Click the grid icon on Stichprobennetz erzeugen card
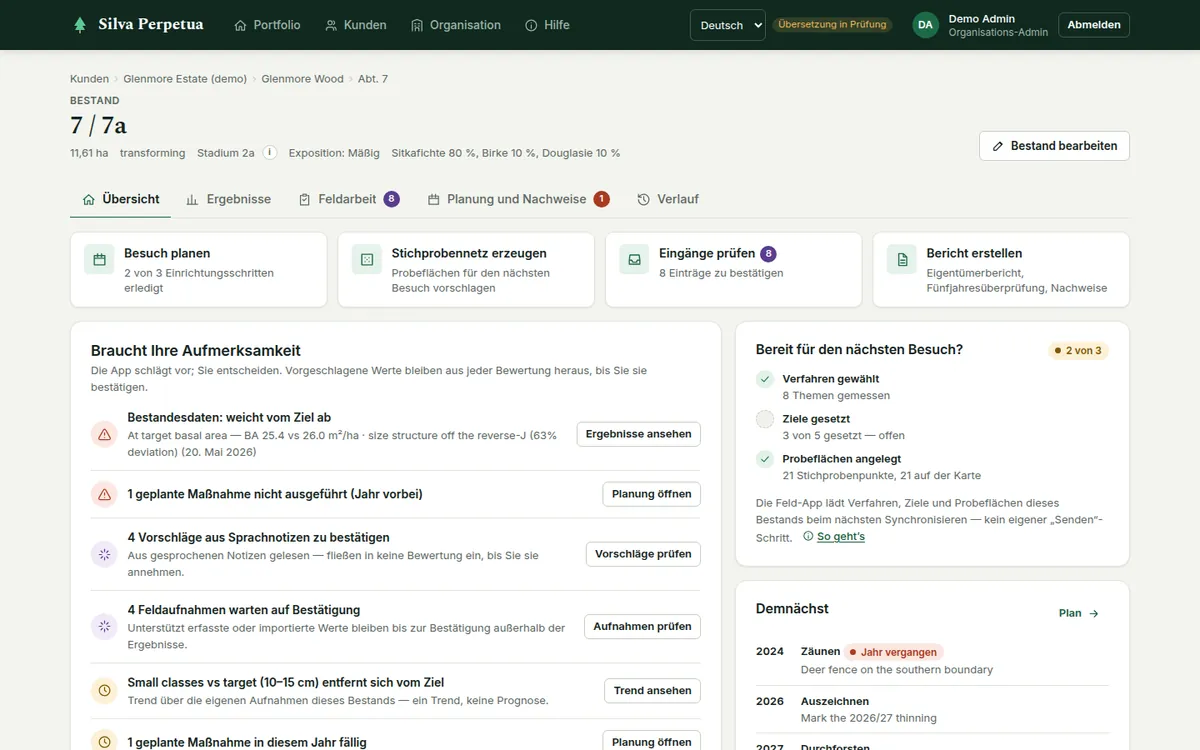 click(x=367, y=259)
